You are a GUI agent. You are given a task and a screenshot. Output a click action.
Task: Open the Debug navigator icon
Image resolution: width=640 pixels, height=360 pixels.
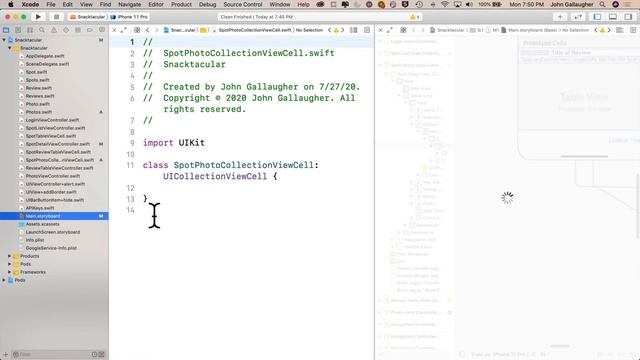[x=78, y=30]
